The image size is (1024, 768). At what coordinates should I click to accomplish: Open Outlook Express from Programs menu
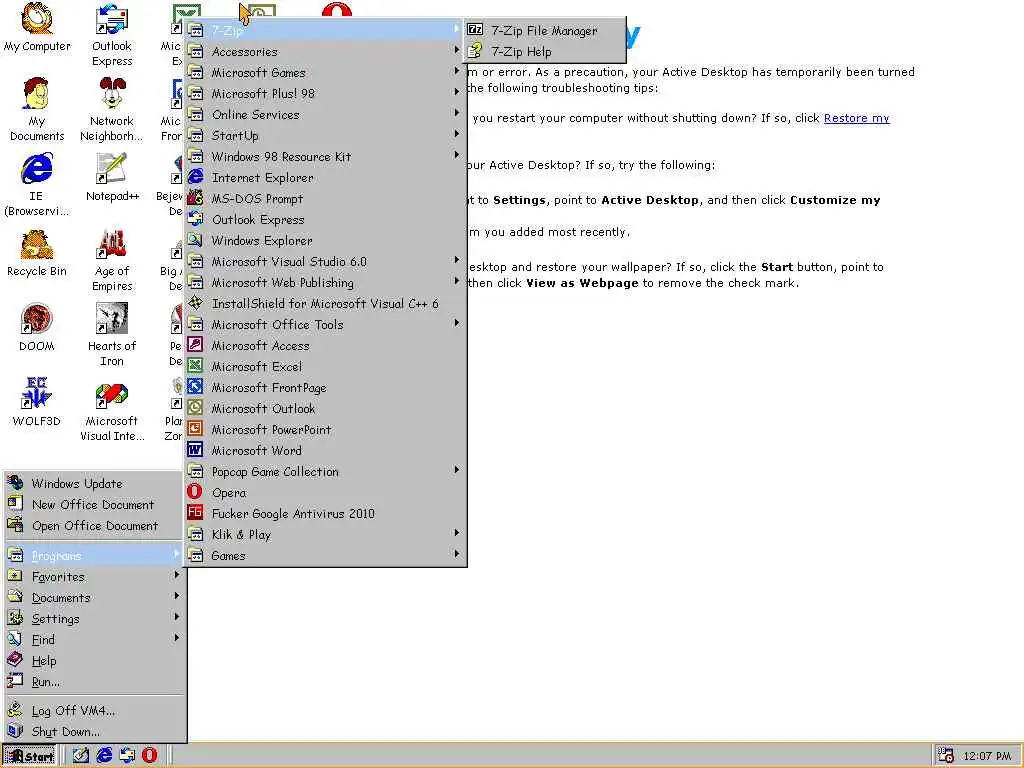click(x=325, y=219)
